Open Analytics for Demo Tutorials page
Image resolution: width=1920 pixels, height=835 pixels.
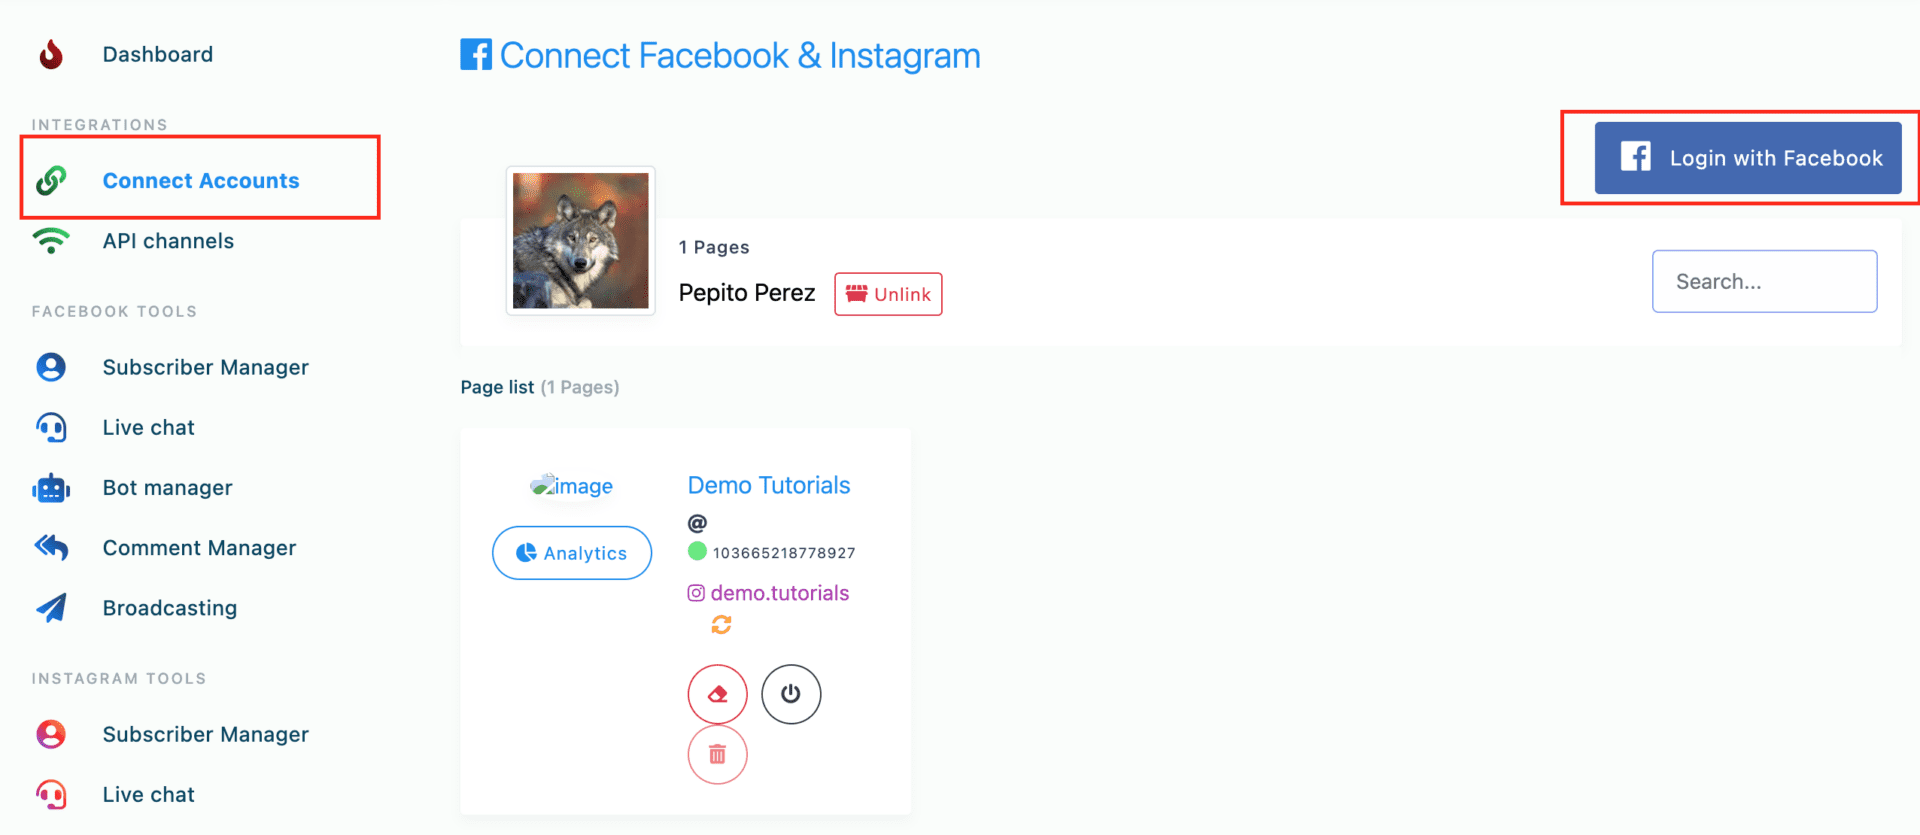click(572, 553)
